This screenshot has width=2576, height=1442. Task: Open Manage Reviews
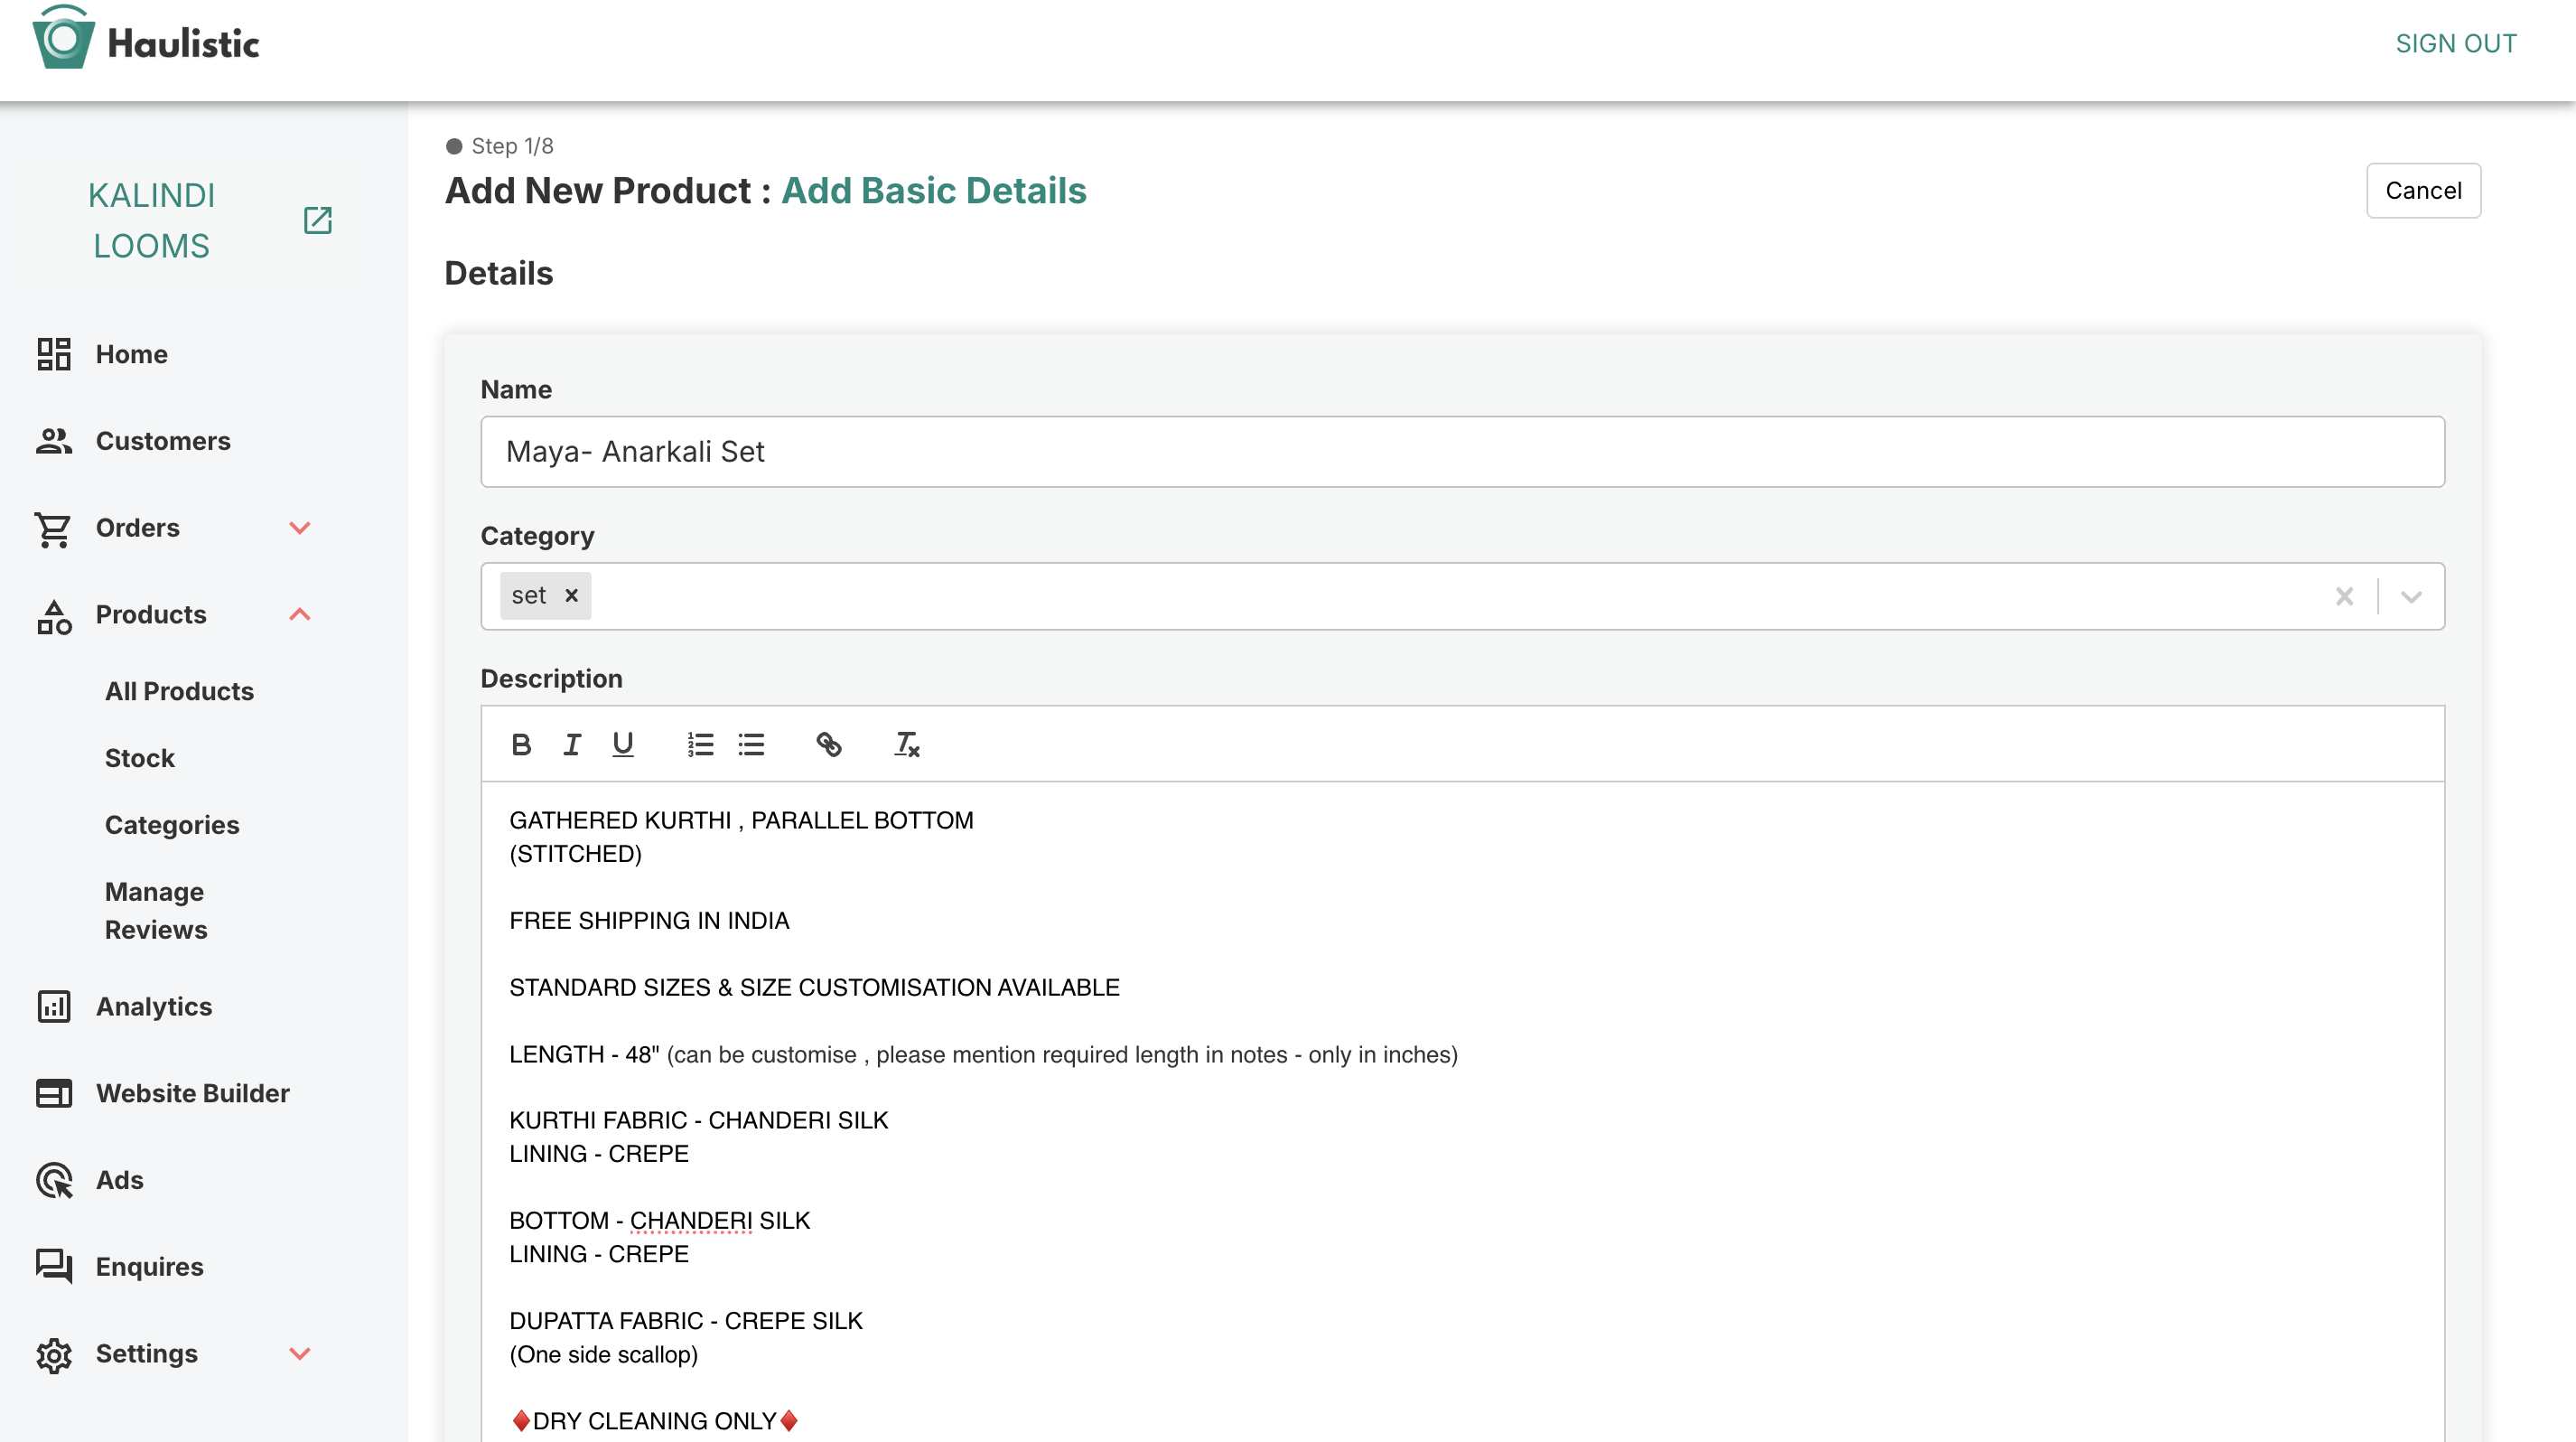pyautogui.click(x=156, y=910)
